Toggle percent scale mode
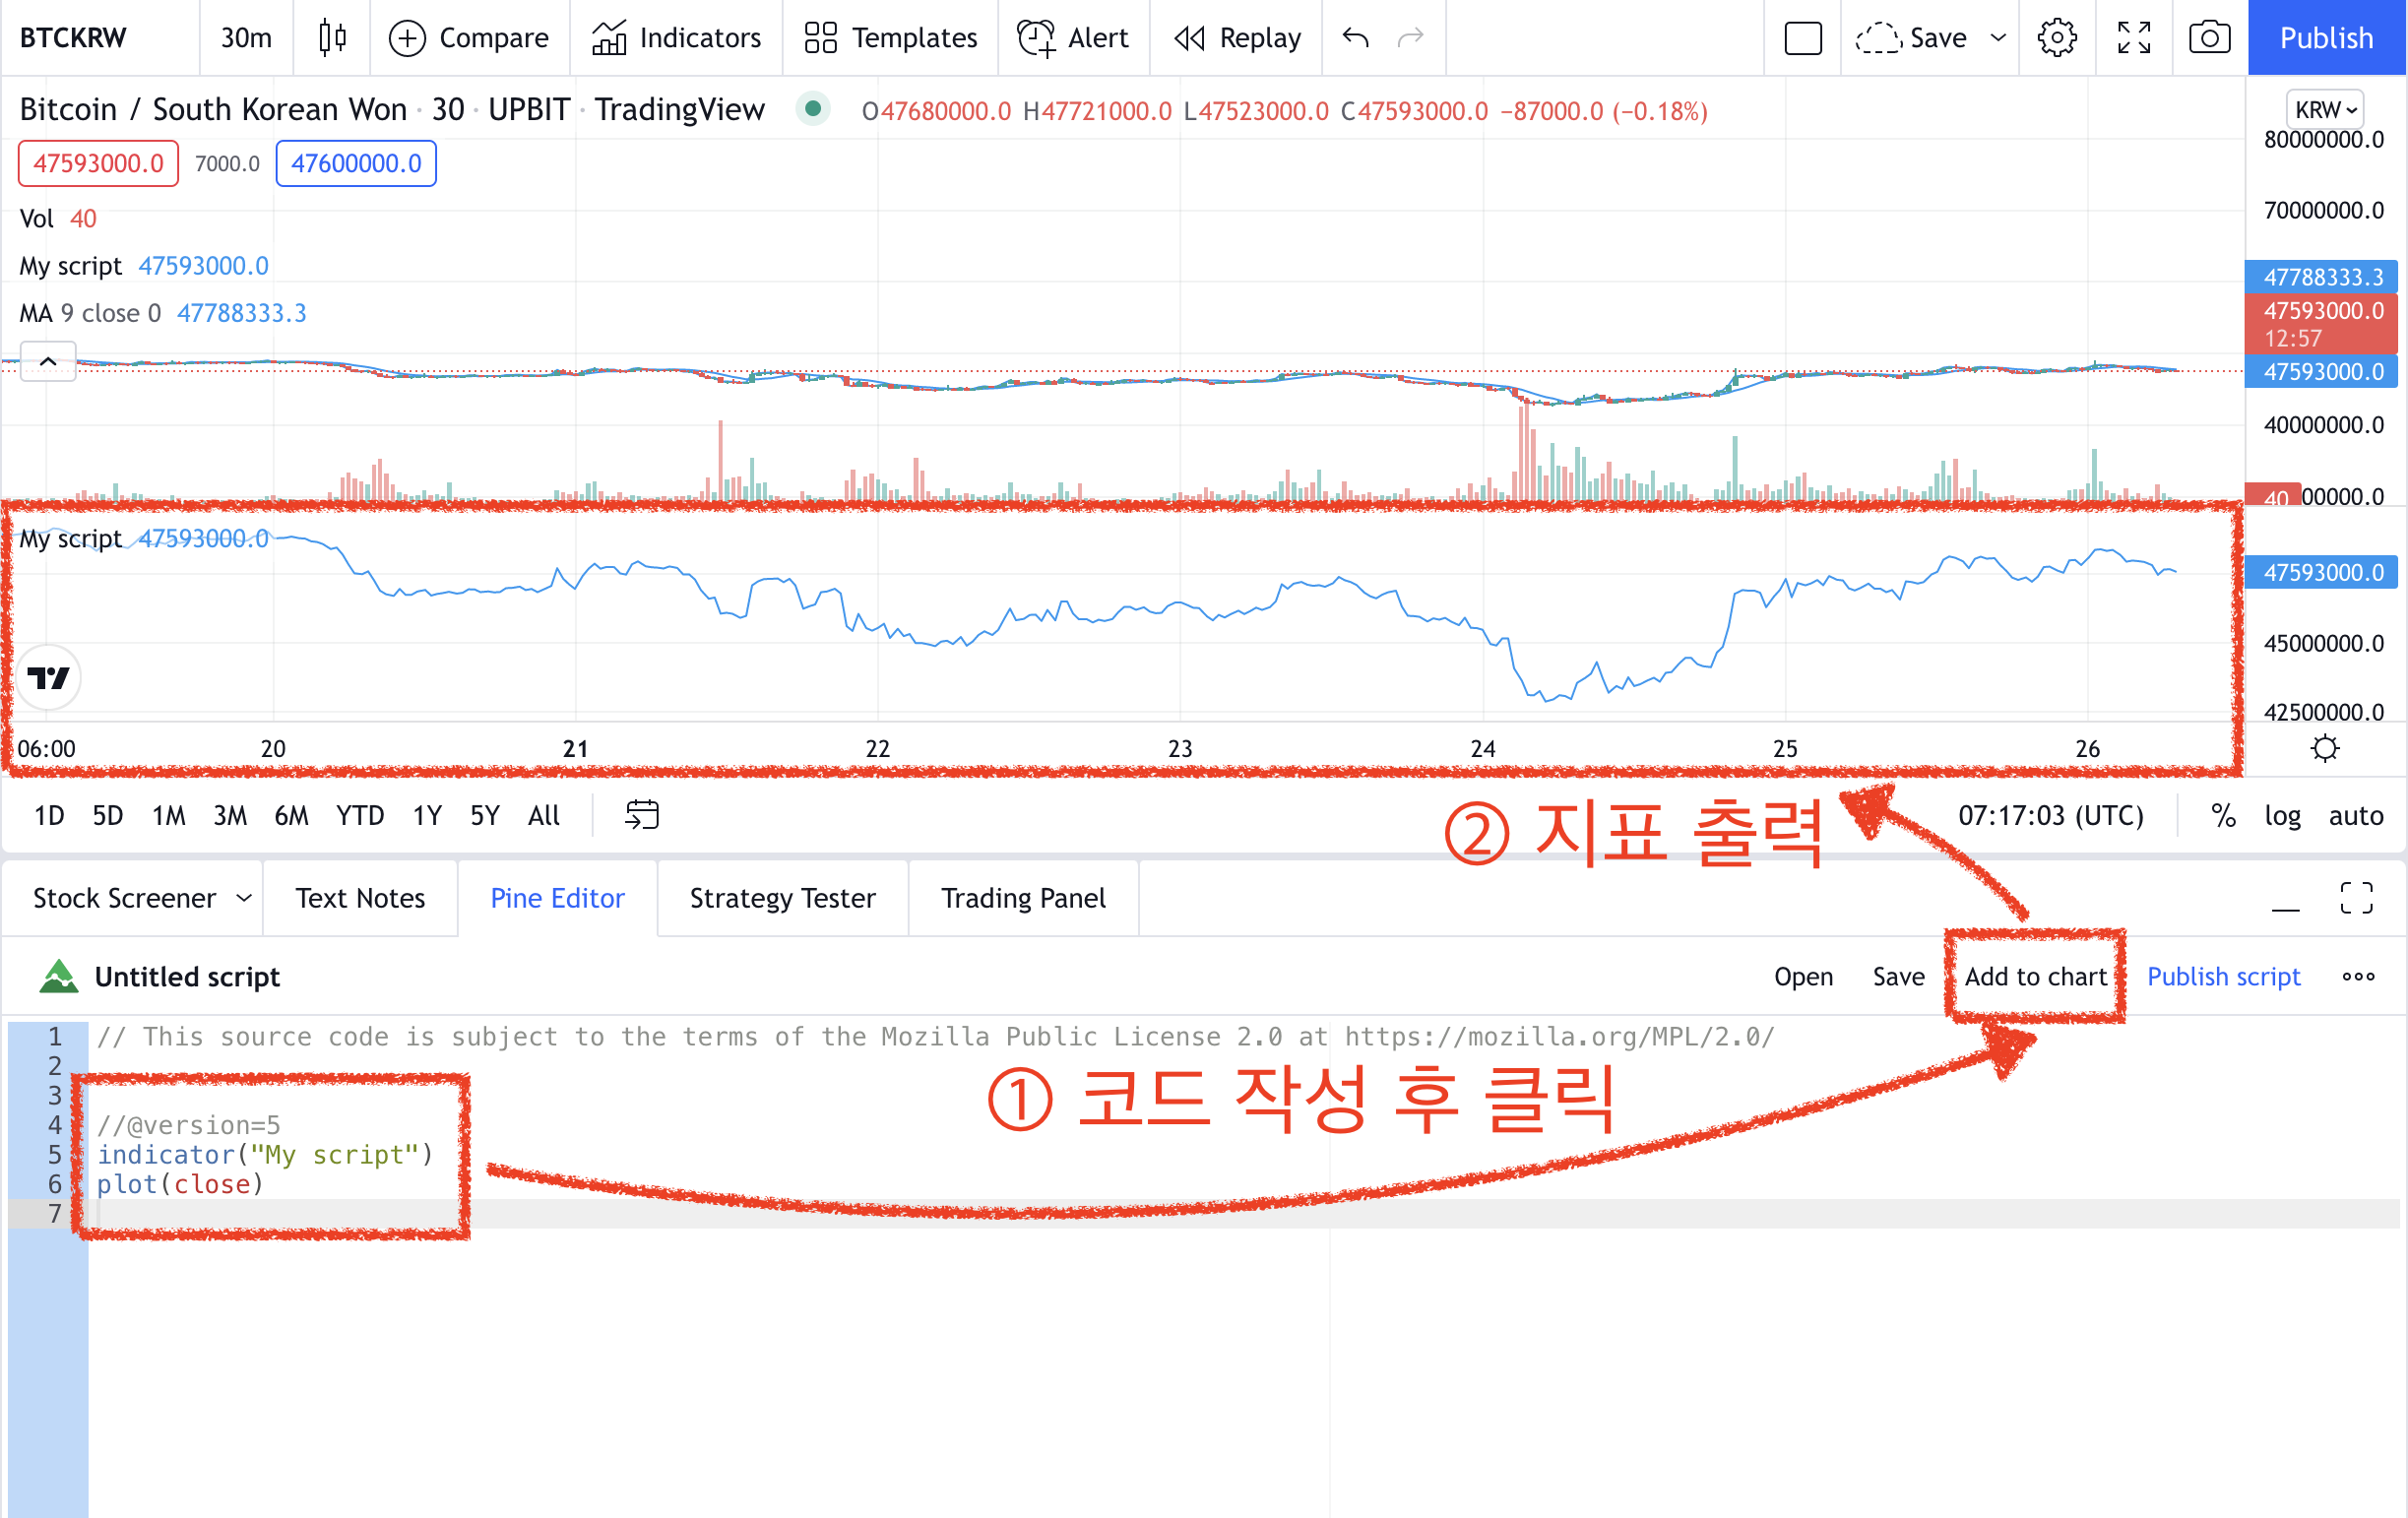 pos(2222,815)
